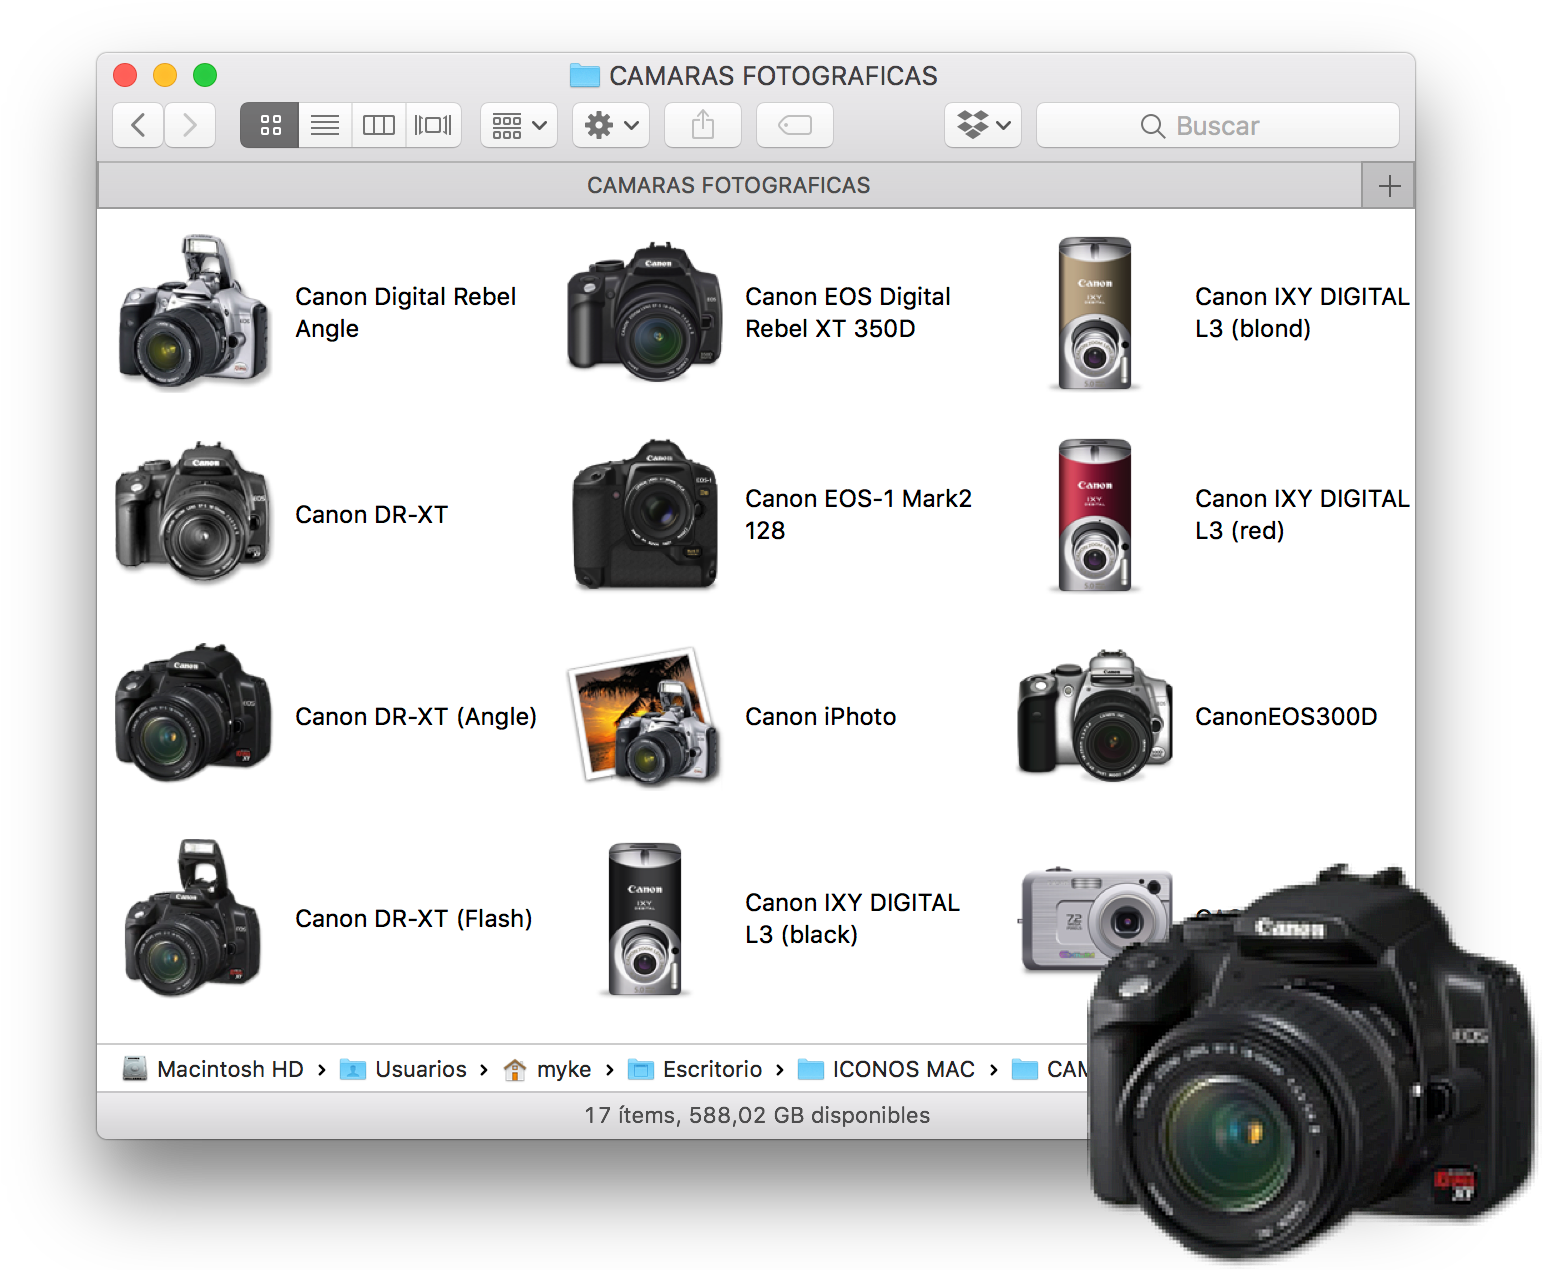Image resolution: width=1542 pixels, height=1270 pixels.
Task: Open the item arrangement dropdown
Action: click(519, 125)
